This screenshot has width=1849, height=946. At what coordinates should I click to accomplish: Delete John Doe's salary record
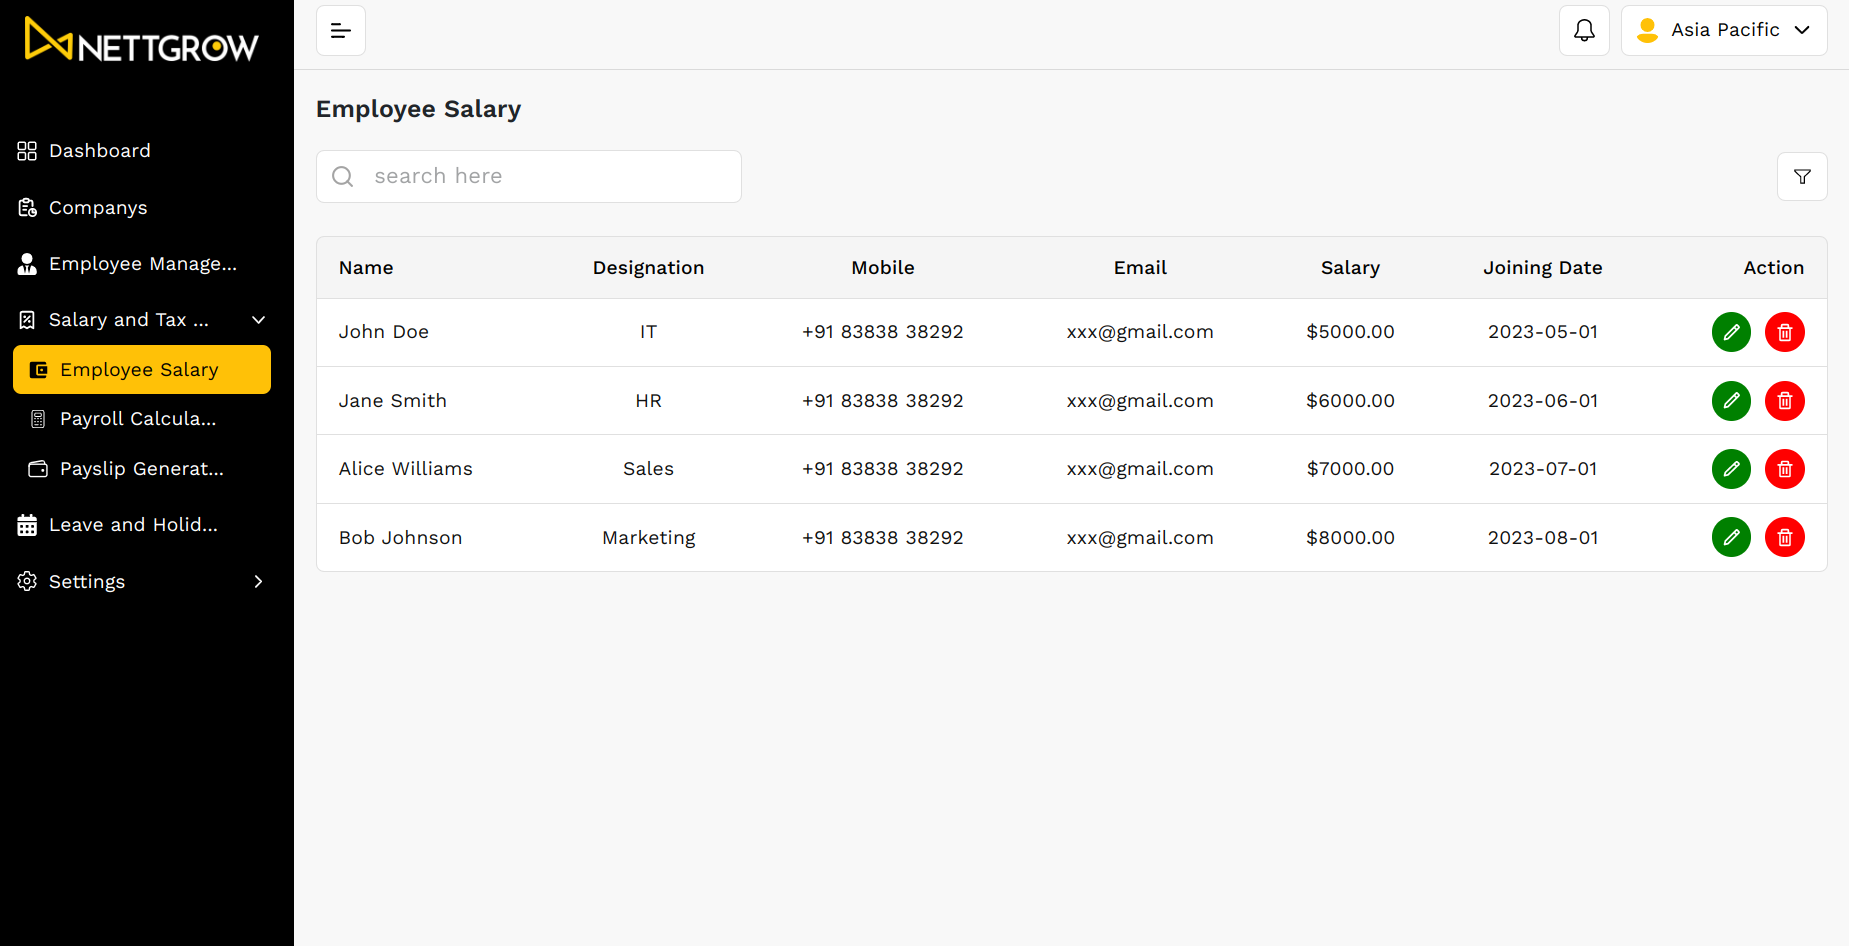point(1784,332)
